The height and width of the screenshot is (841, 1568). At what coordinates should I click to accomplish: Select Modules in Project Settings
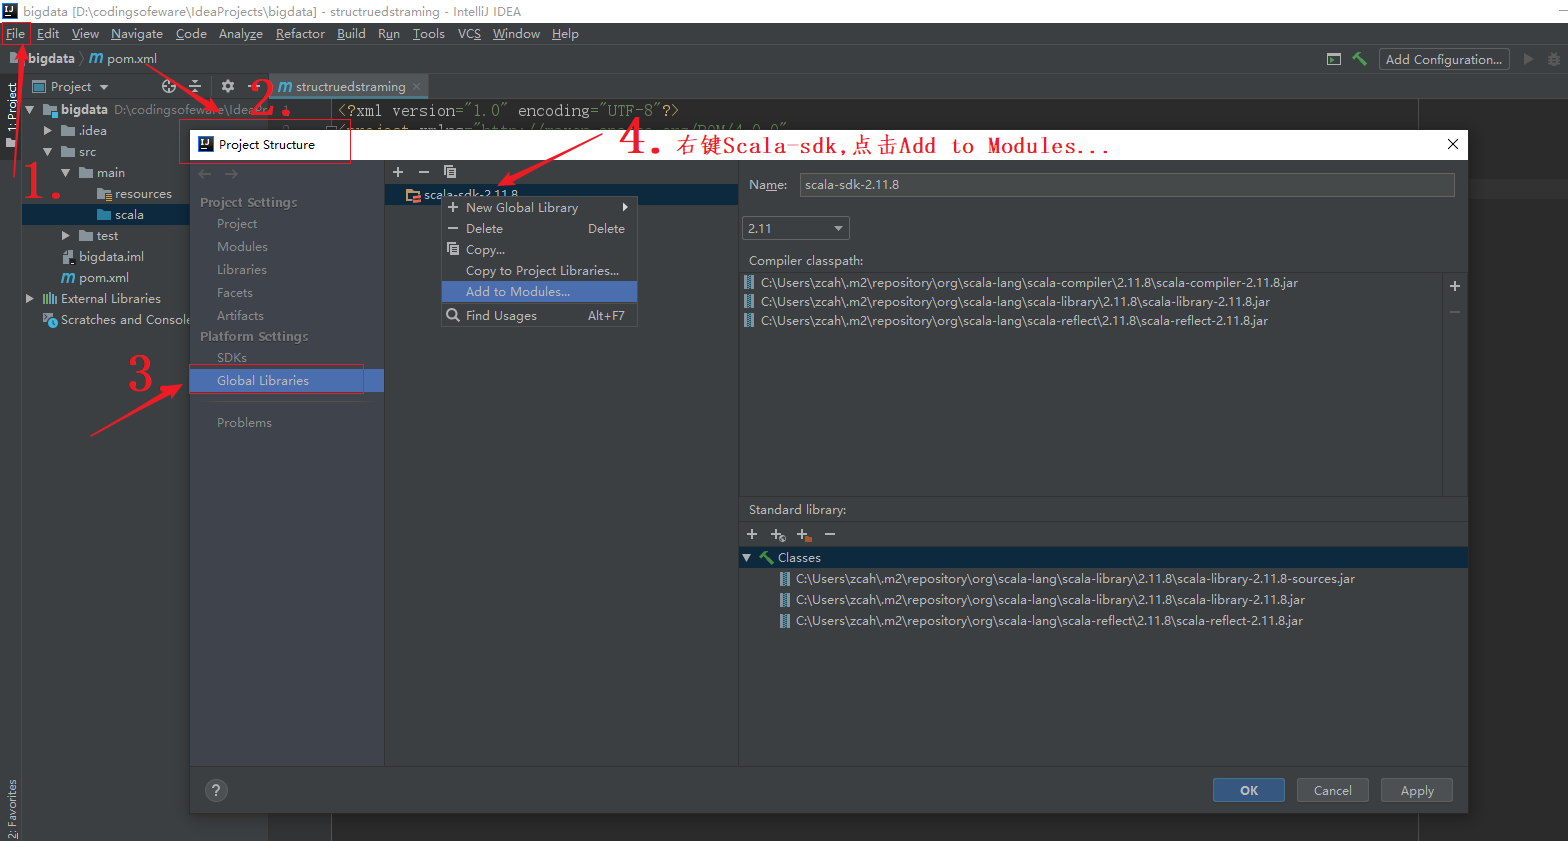pos(242,247)
